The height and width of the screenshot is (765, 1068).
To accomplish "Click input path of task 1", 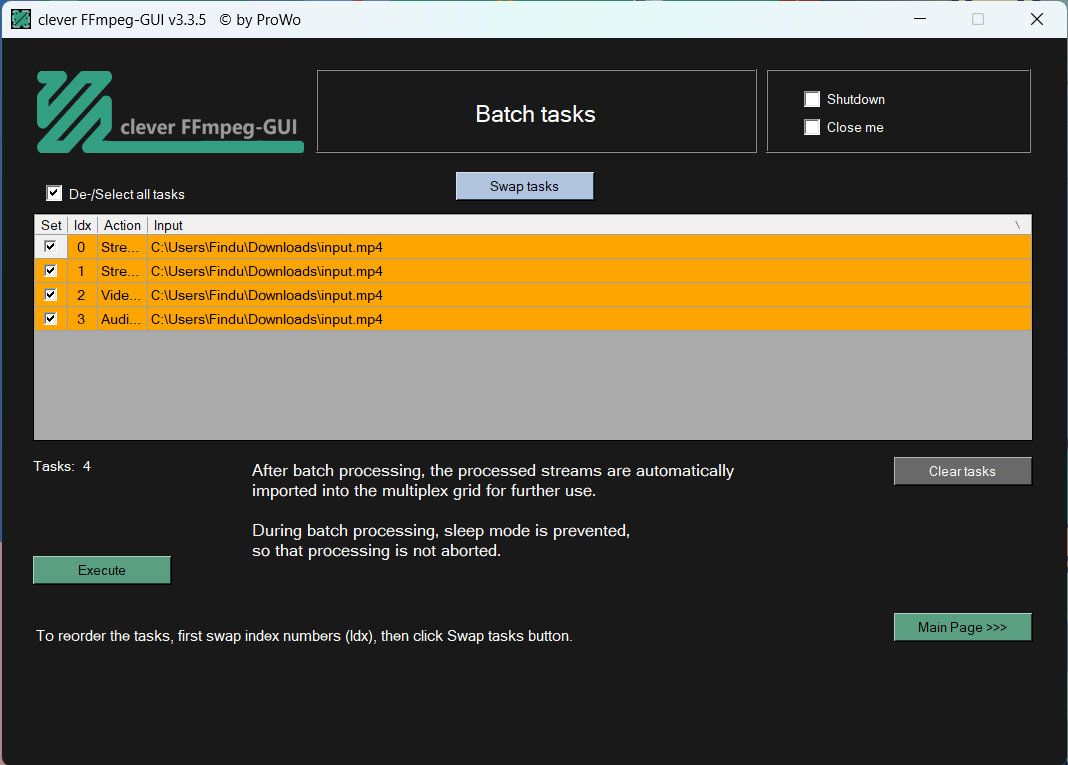I will [x=589, y=271].
